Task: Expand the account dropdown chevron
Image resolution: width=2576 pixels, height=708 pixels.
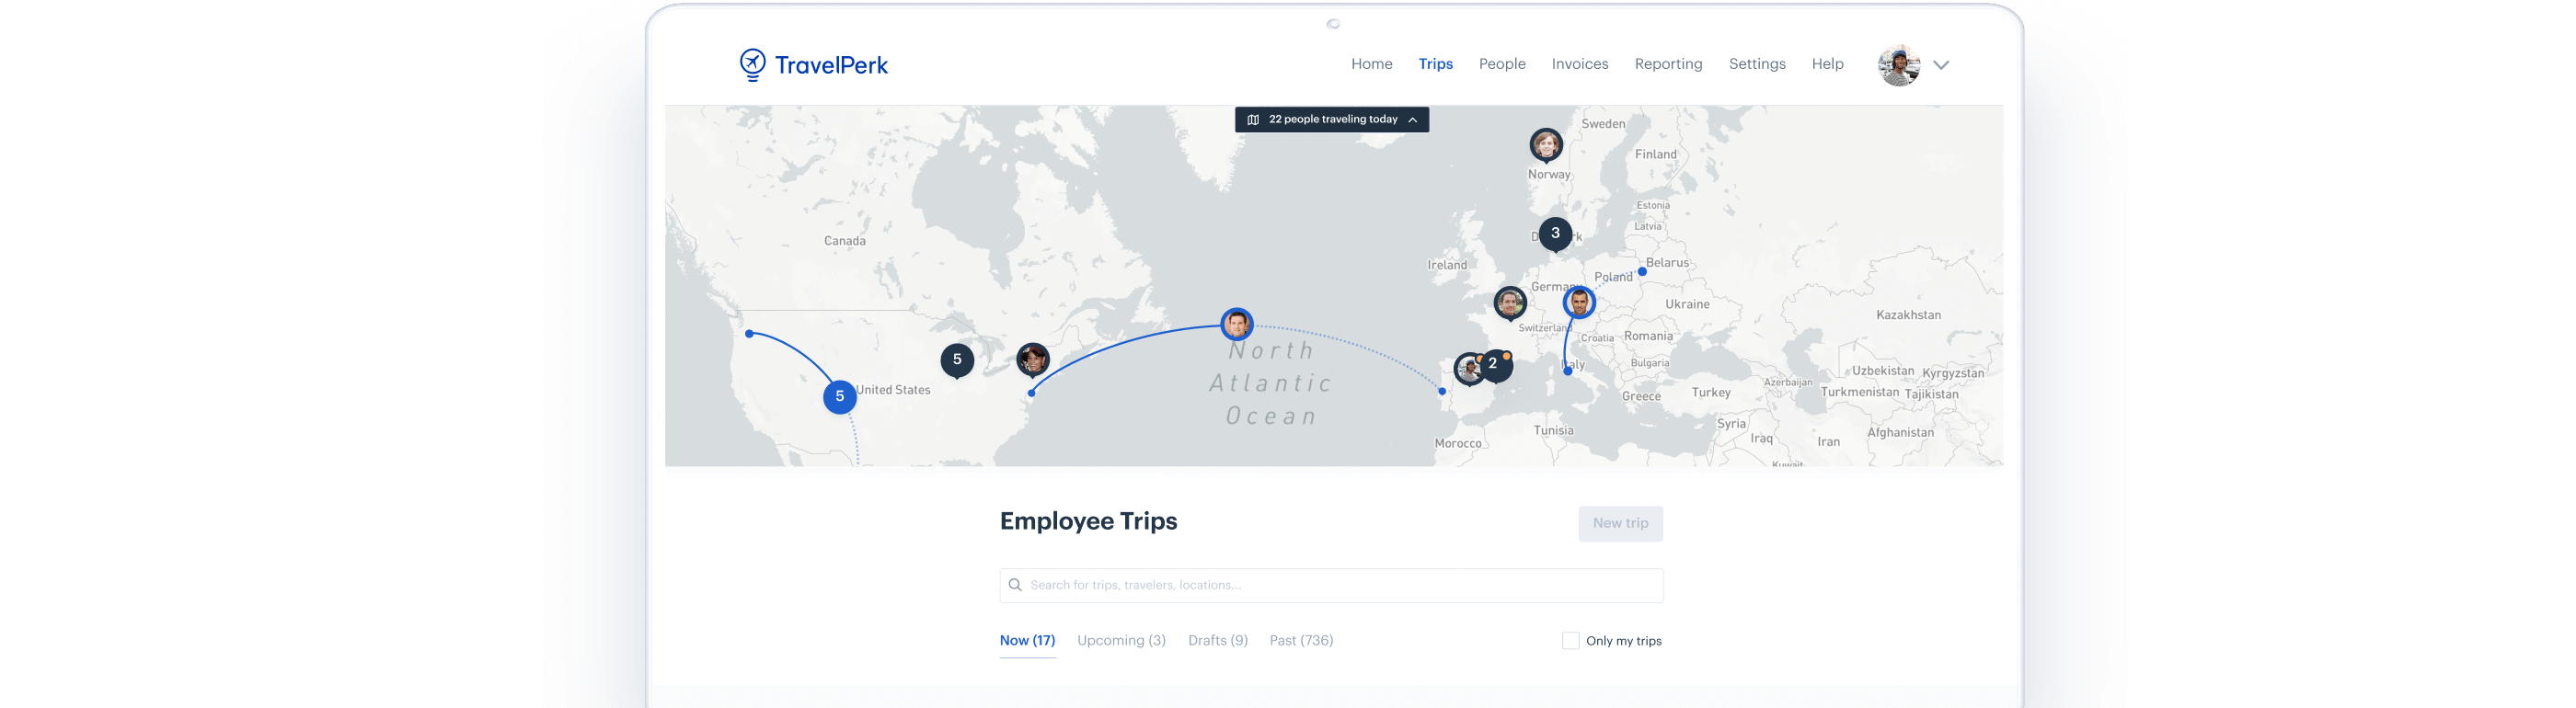Action: click(1940, 65)
